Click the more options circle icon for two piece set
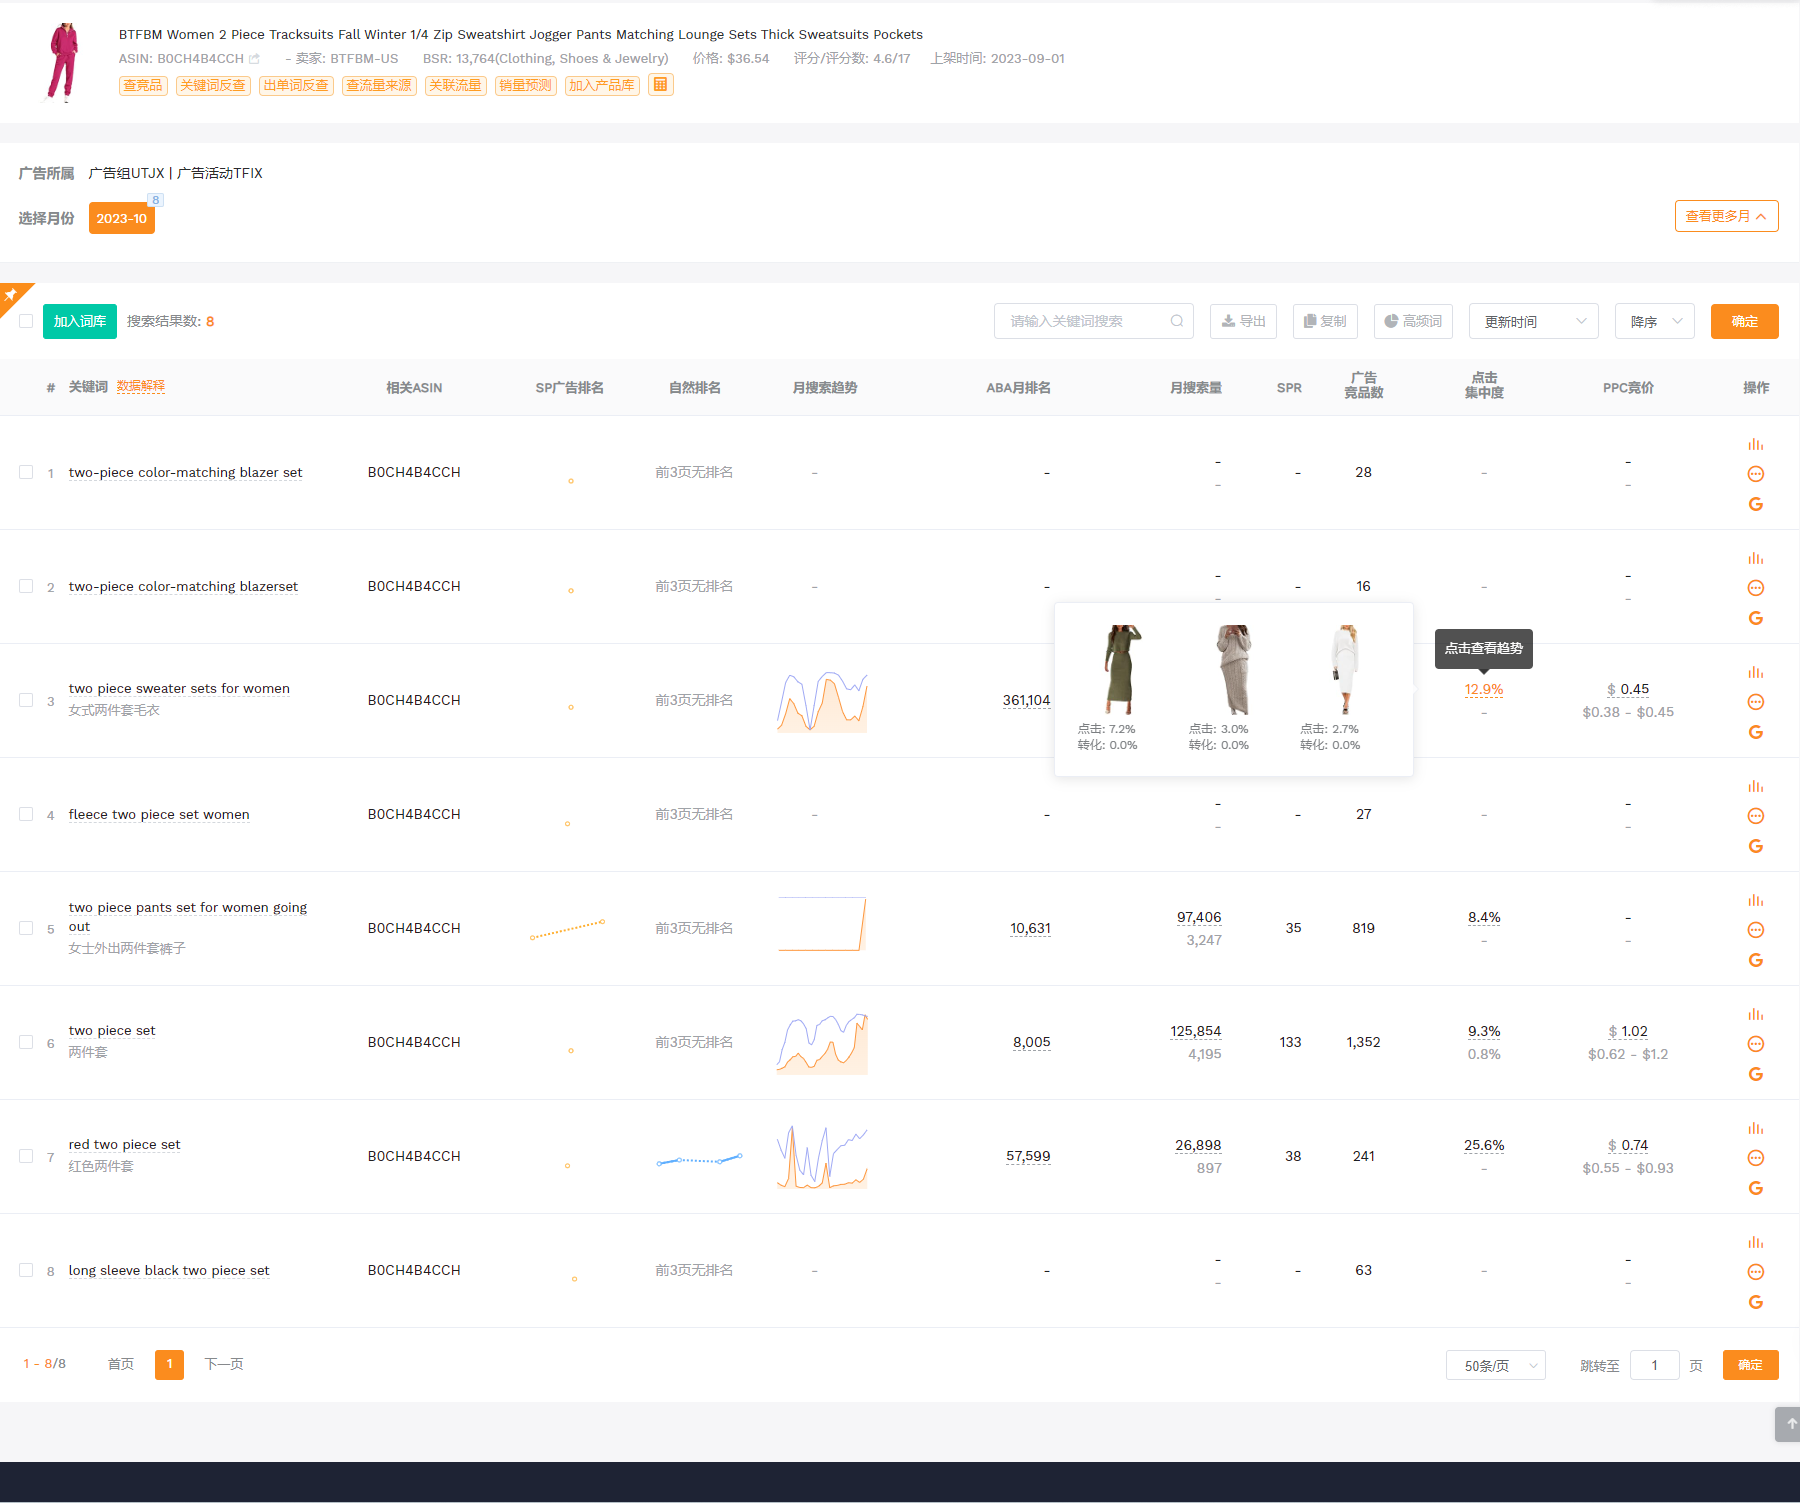This screenshot has height=1503, width=1800. point(1755,1044)
